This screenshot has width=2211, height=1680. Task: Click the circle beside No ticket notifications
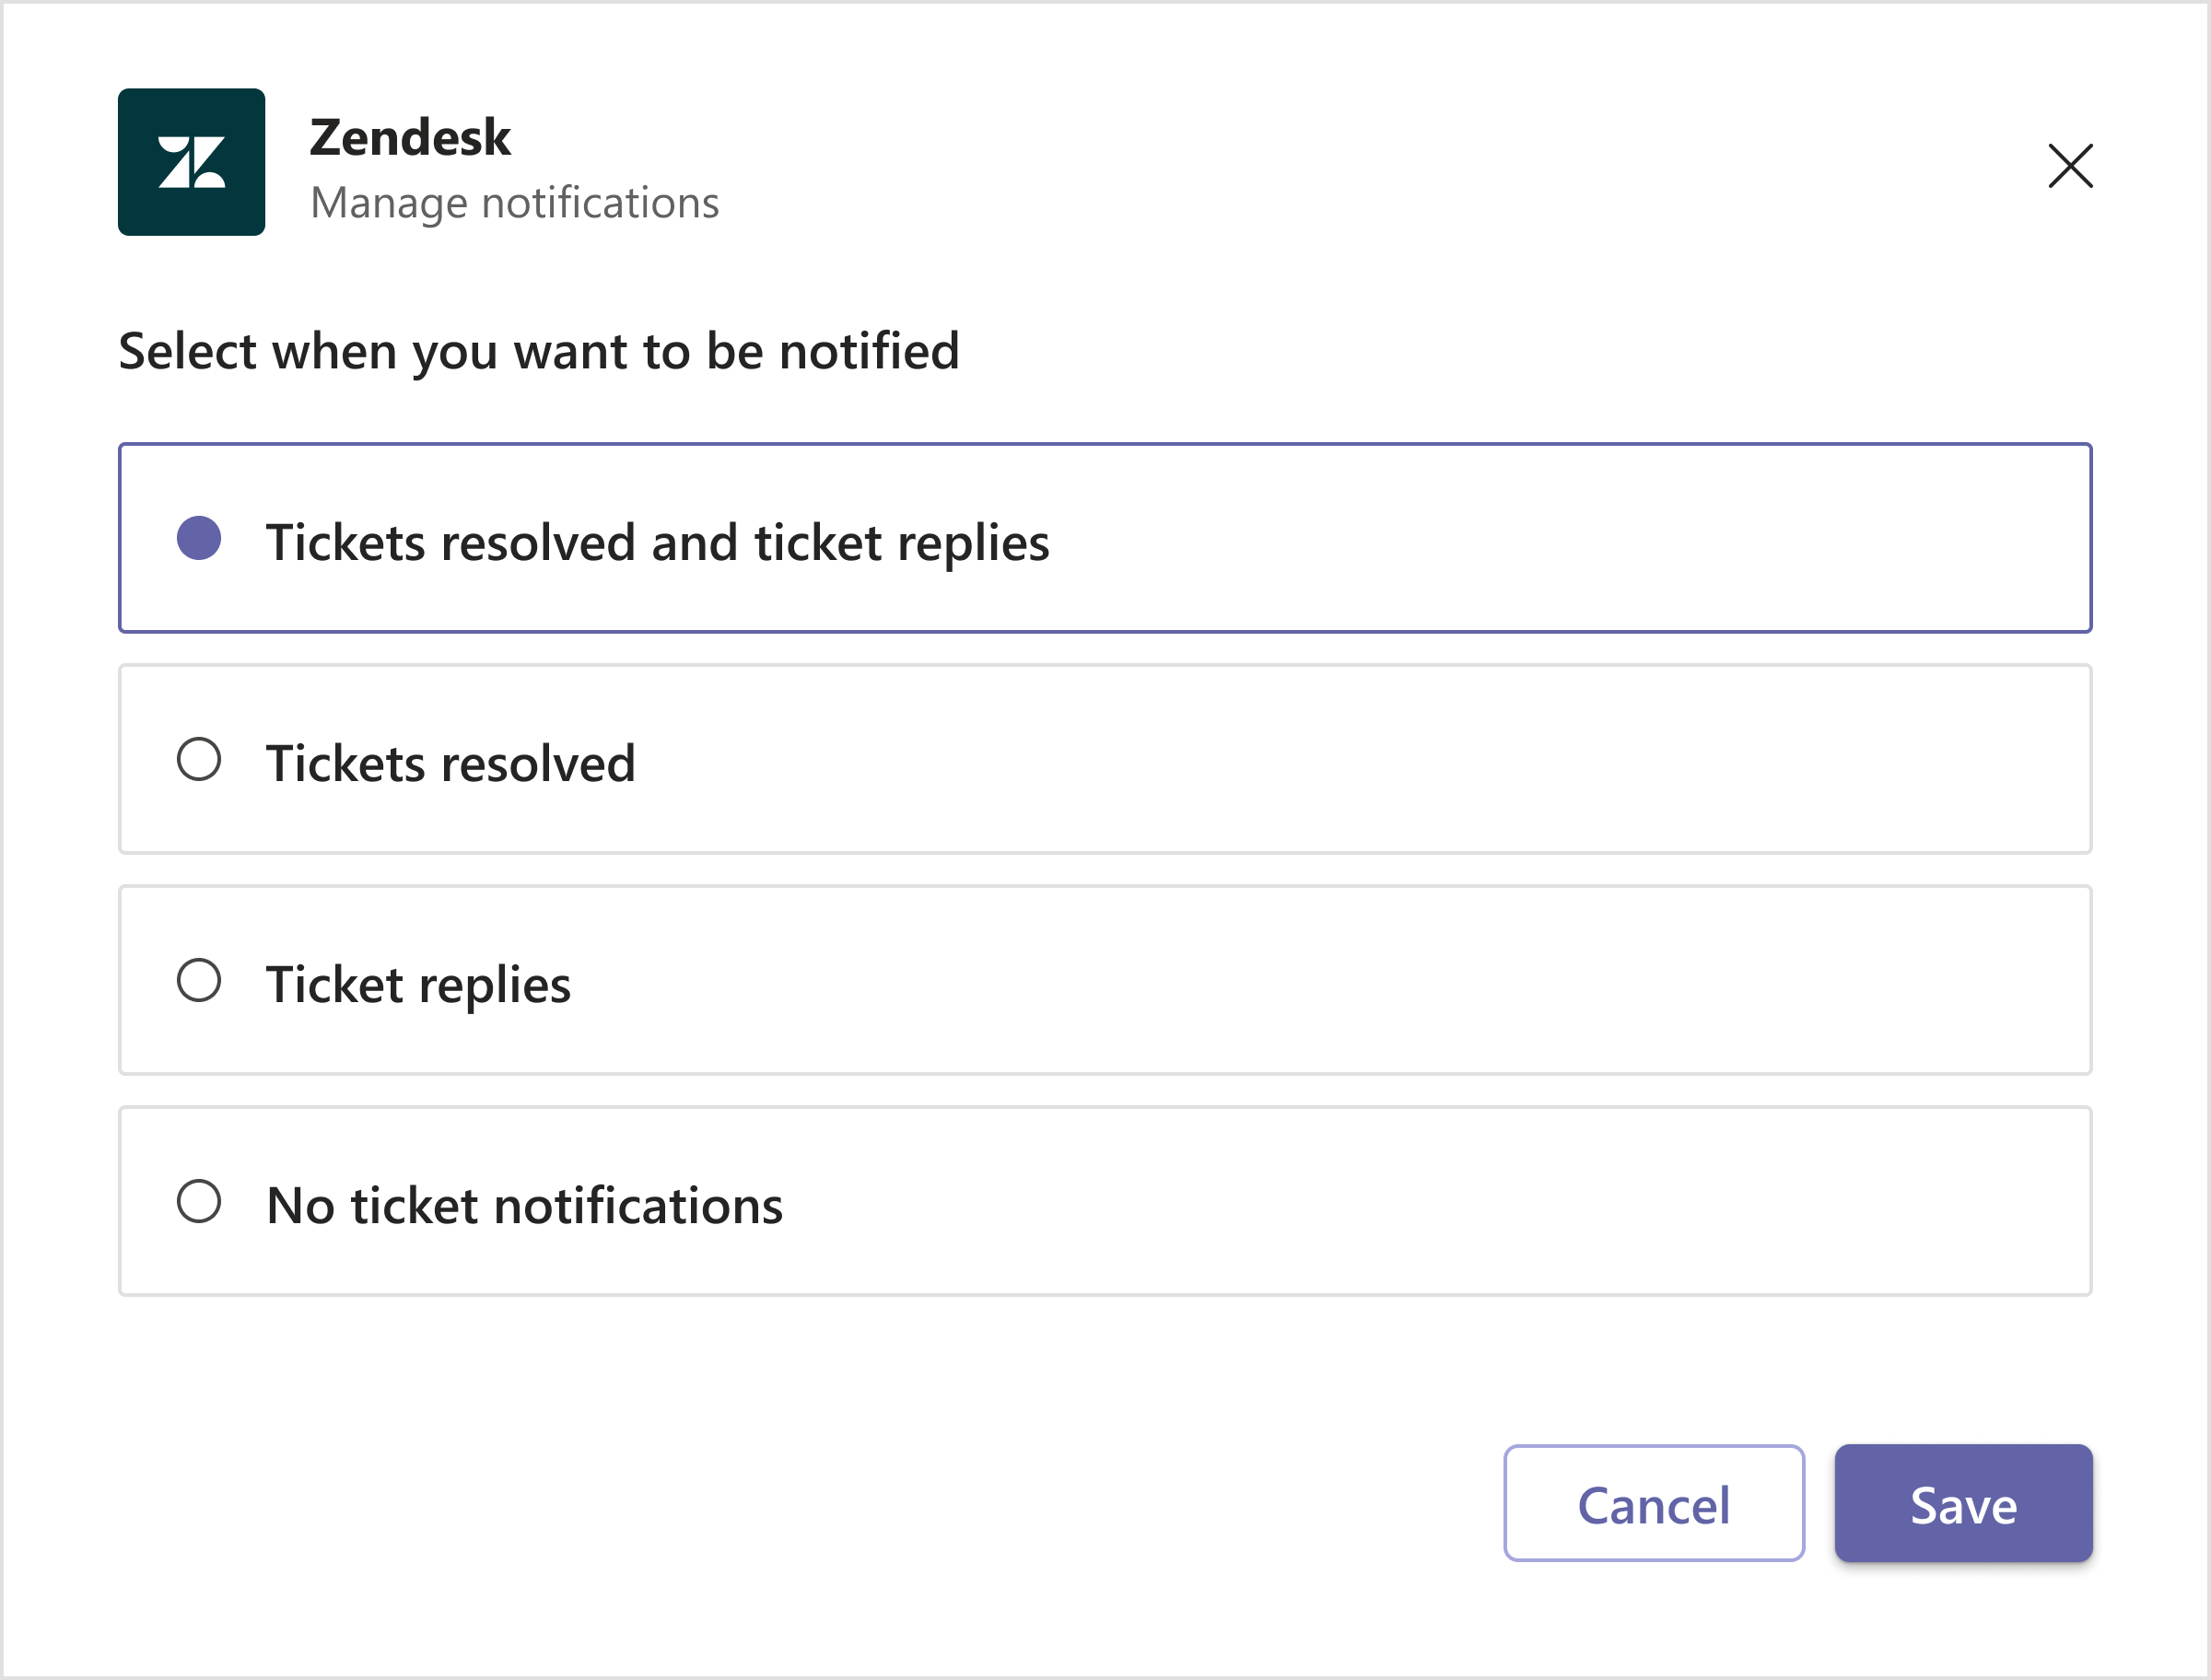pyautogui.click(x=199, y=1203)
